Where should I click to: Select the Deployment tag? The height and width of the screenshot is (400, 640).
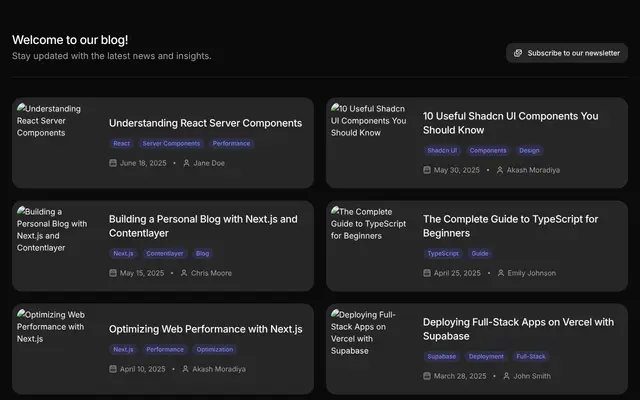point(486,357)
